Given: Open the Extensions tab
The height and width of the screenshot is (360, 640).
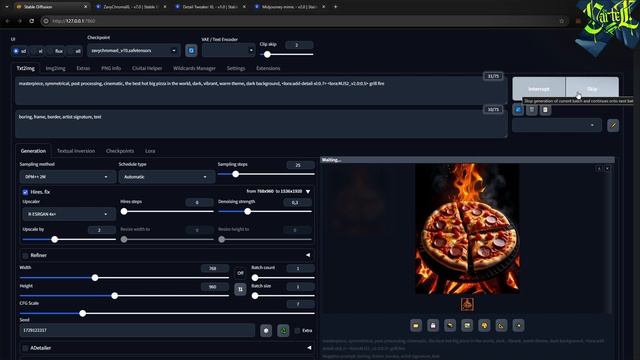Looking at the screenshot, I should click(268, 68).
